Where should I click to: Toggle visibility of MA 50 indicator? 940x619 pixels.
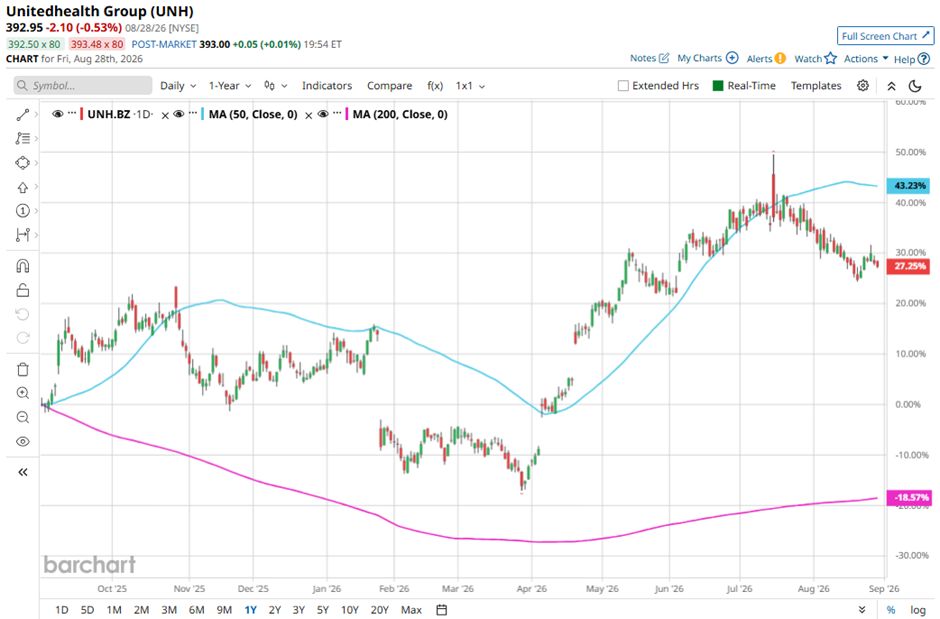(179, 114)
